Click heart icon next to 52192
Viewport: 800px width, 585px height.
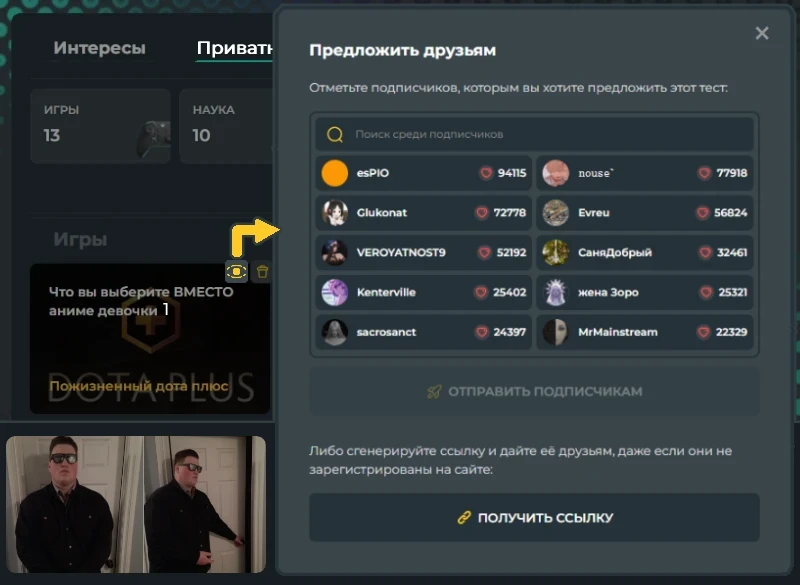(485, 252)
